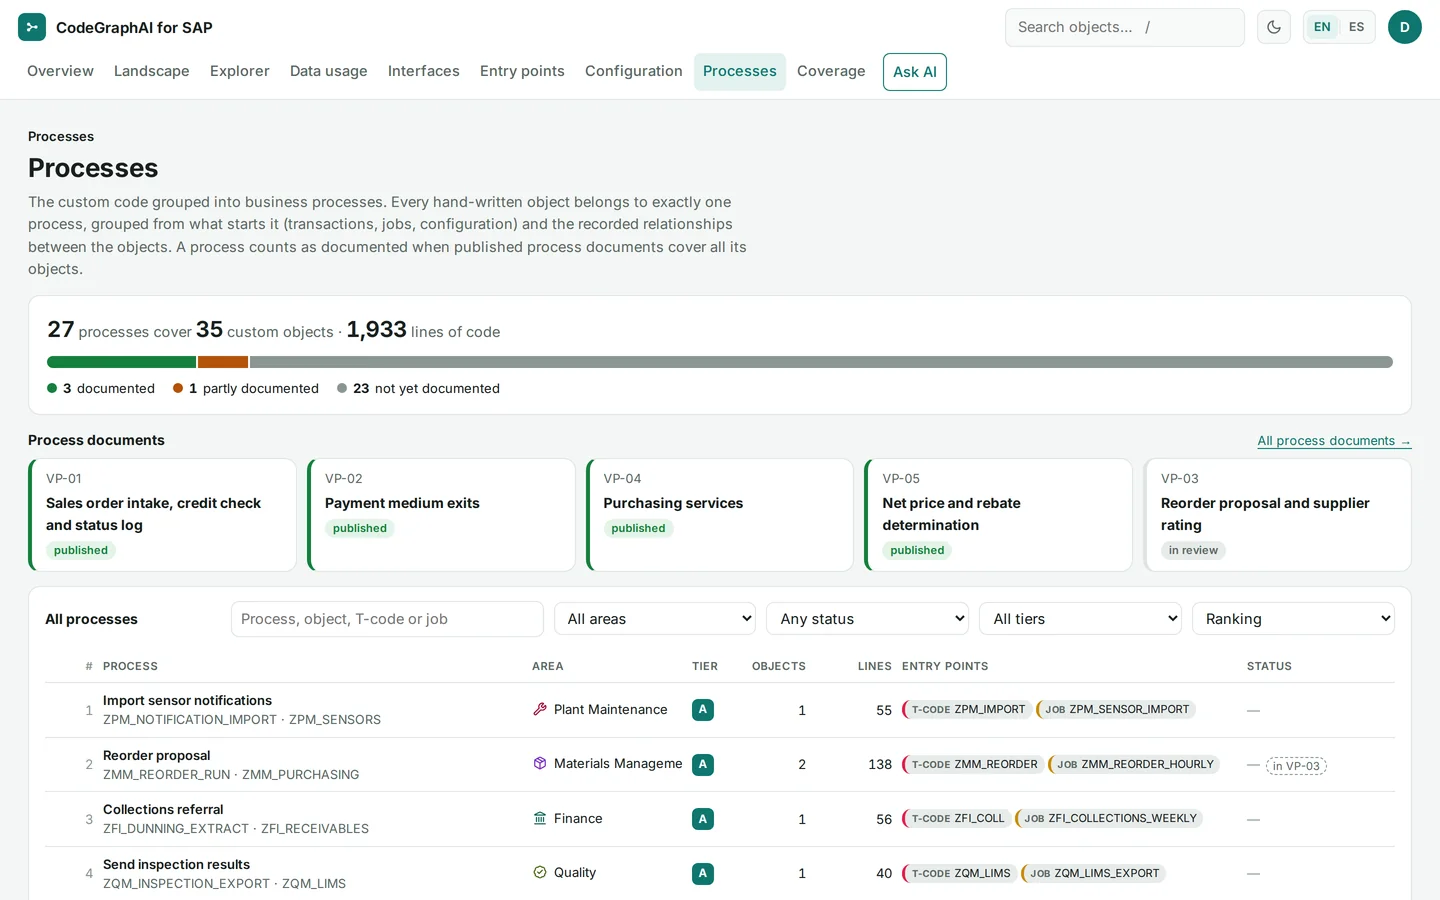Viewport: 1440px width, 900px height.
Task: Open the All process documents link
Action: (1334, 441)
